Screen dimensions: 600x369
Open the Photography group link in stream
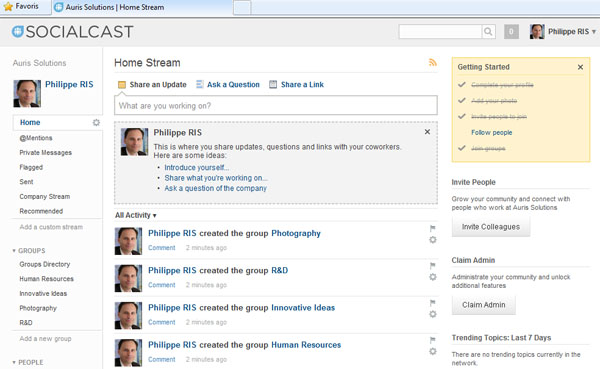(x=296, y=233)
